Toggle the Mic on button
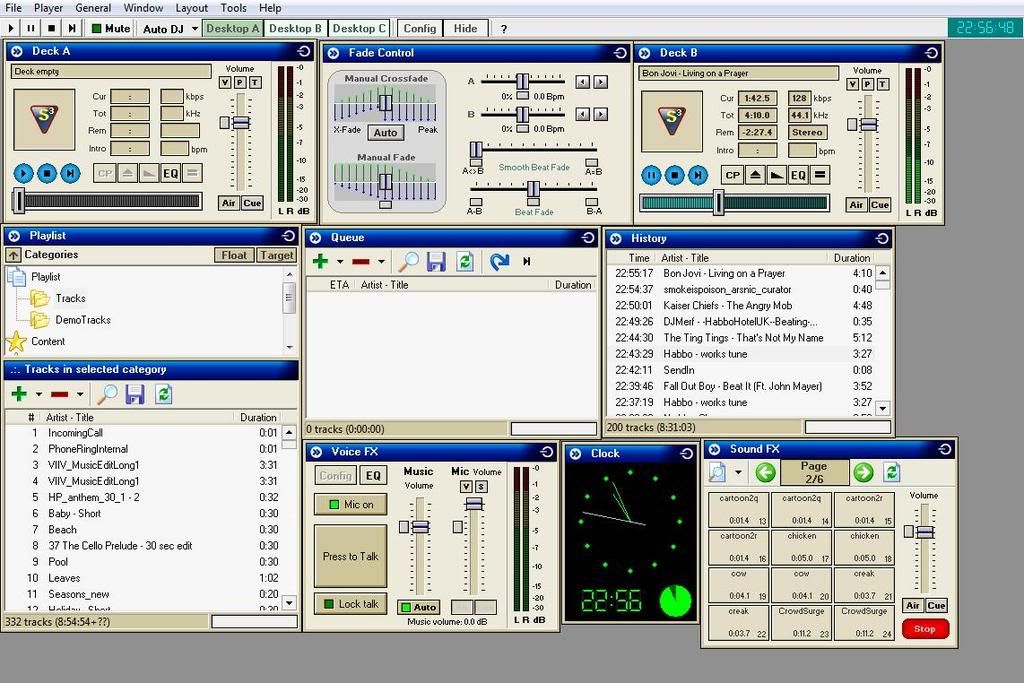The image size is (1024, 683). coord(350,504)
